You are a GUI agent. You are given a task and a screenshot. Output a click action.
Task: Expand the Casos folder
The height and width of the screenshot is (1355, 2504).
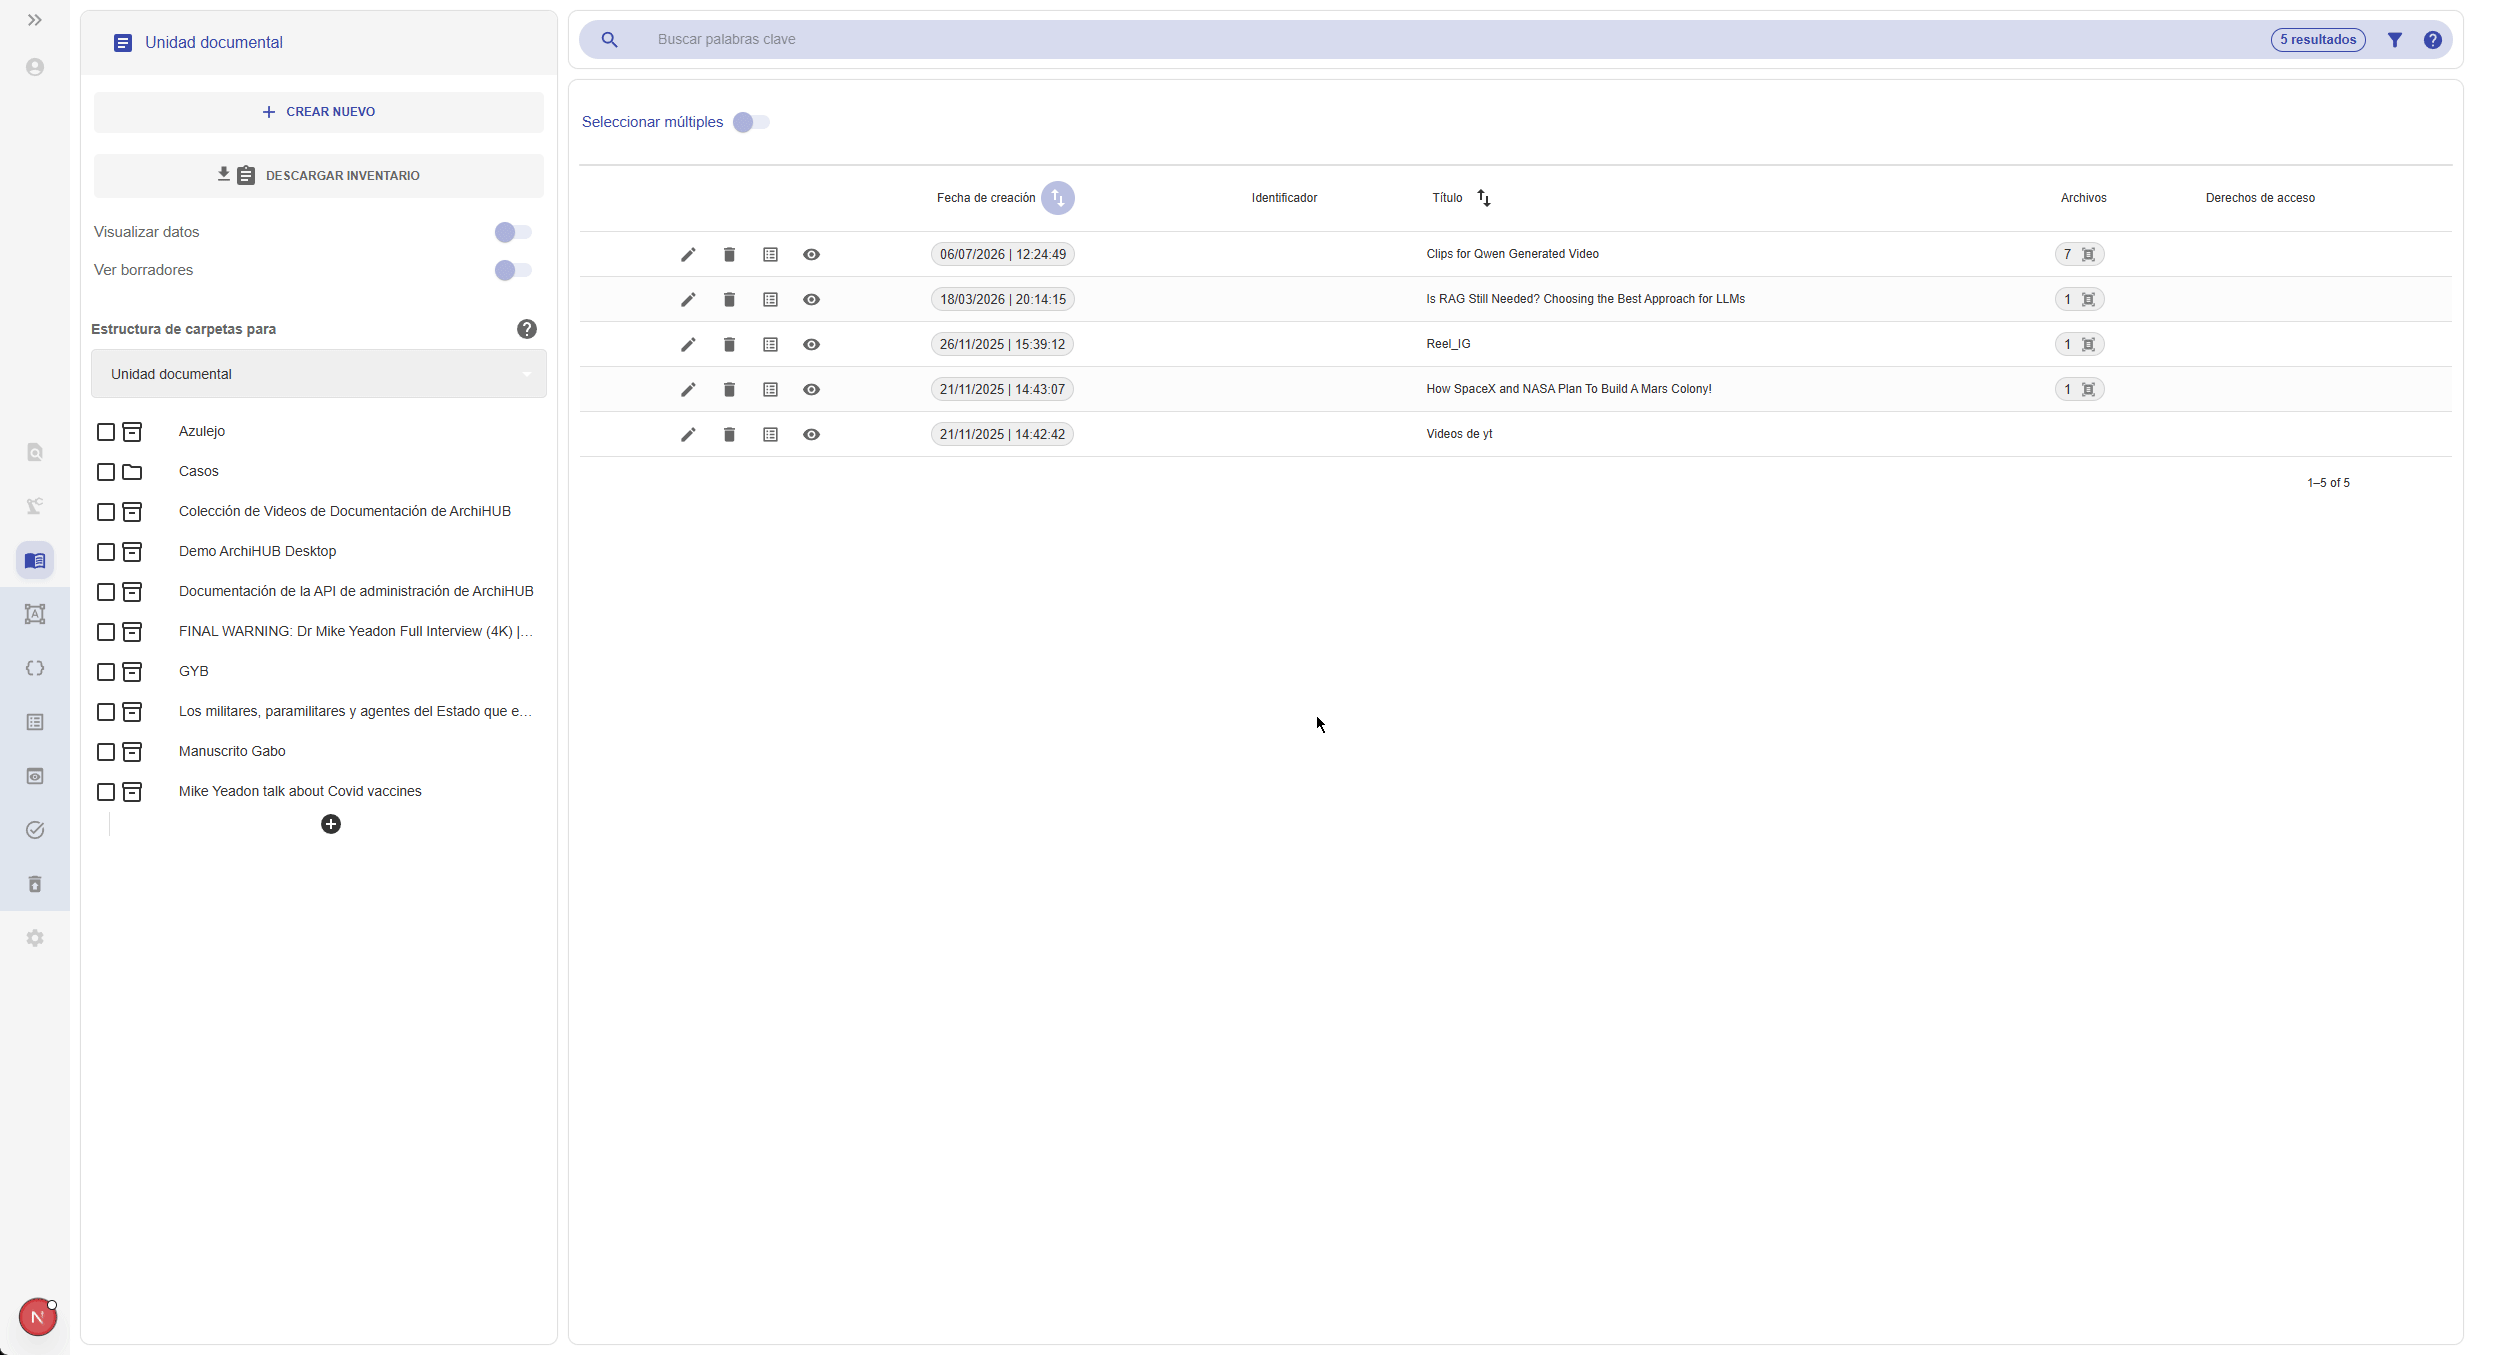(132, 472)
